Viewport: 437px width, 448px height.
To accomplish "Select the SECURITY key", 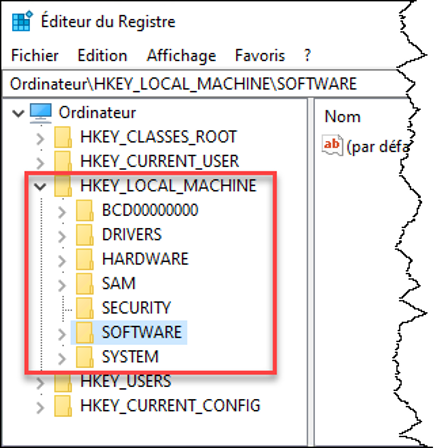I will tap(136, 308).
